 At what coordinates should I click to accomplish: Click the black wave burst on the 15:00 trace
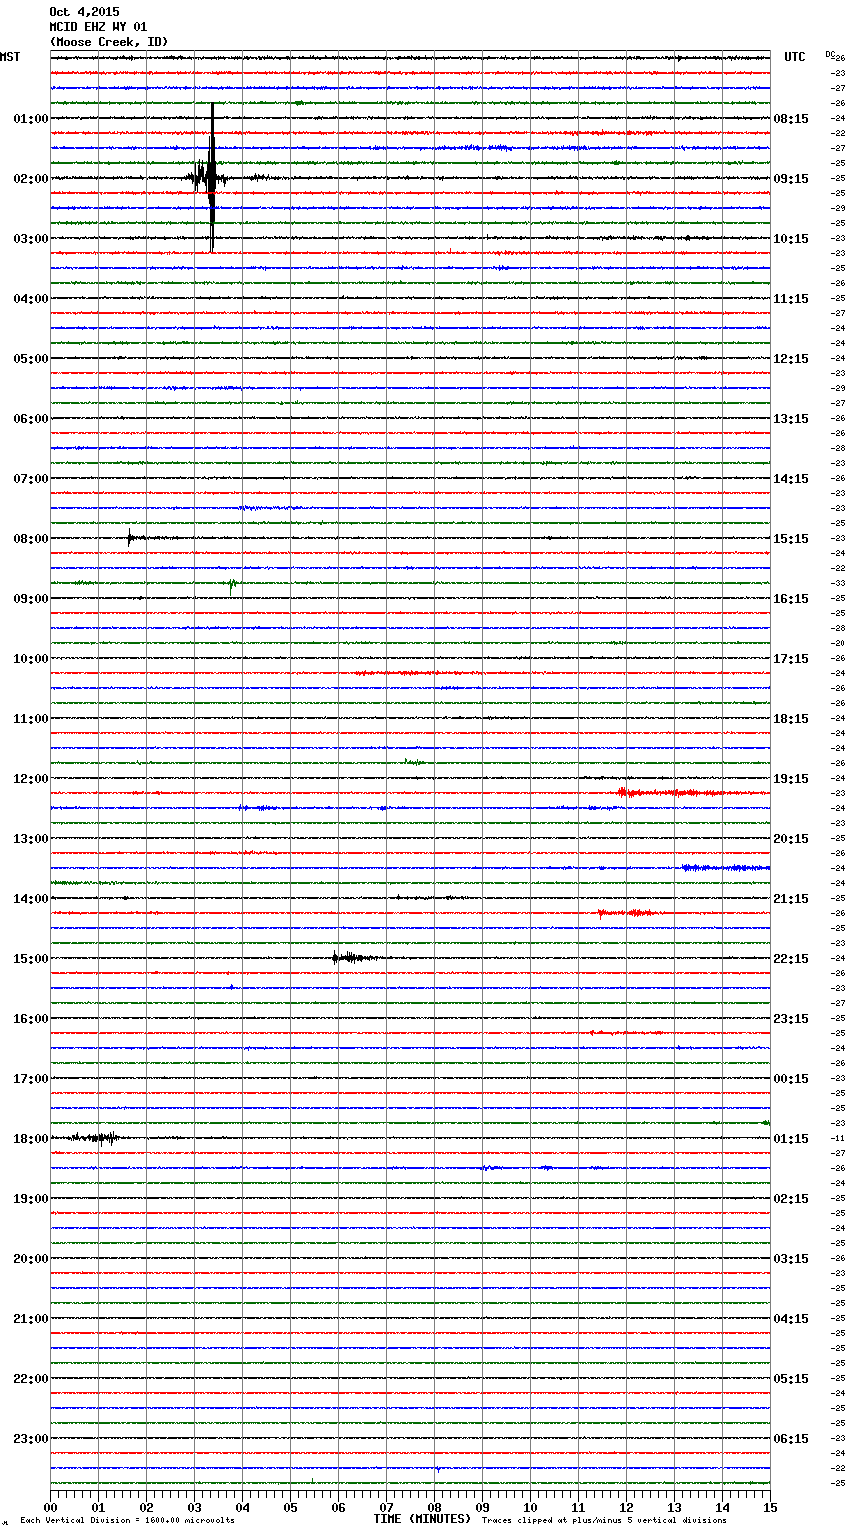tap(348, 958)
